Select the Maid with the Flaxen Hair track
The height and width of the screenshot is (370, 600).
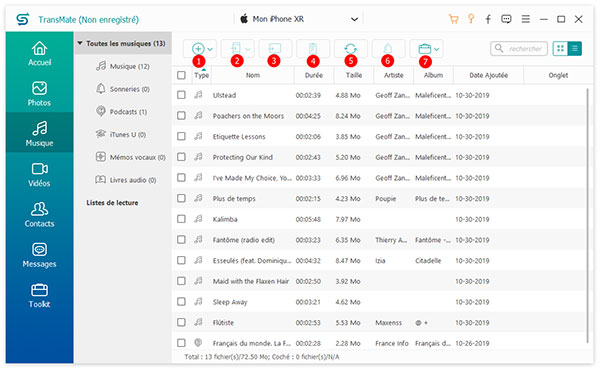pyautogui.click(x=251, y=281)
